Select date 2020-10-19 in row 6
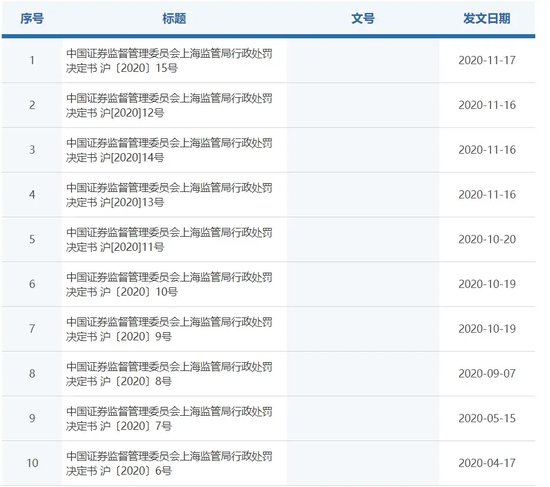Screen dimensions: 550x487 tap(487, 284)
